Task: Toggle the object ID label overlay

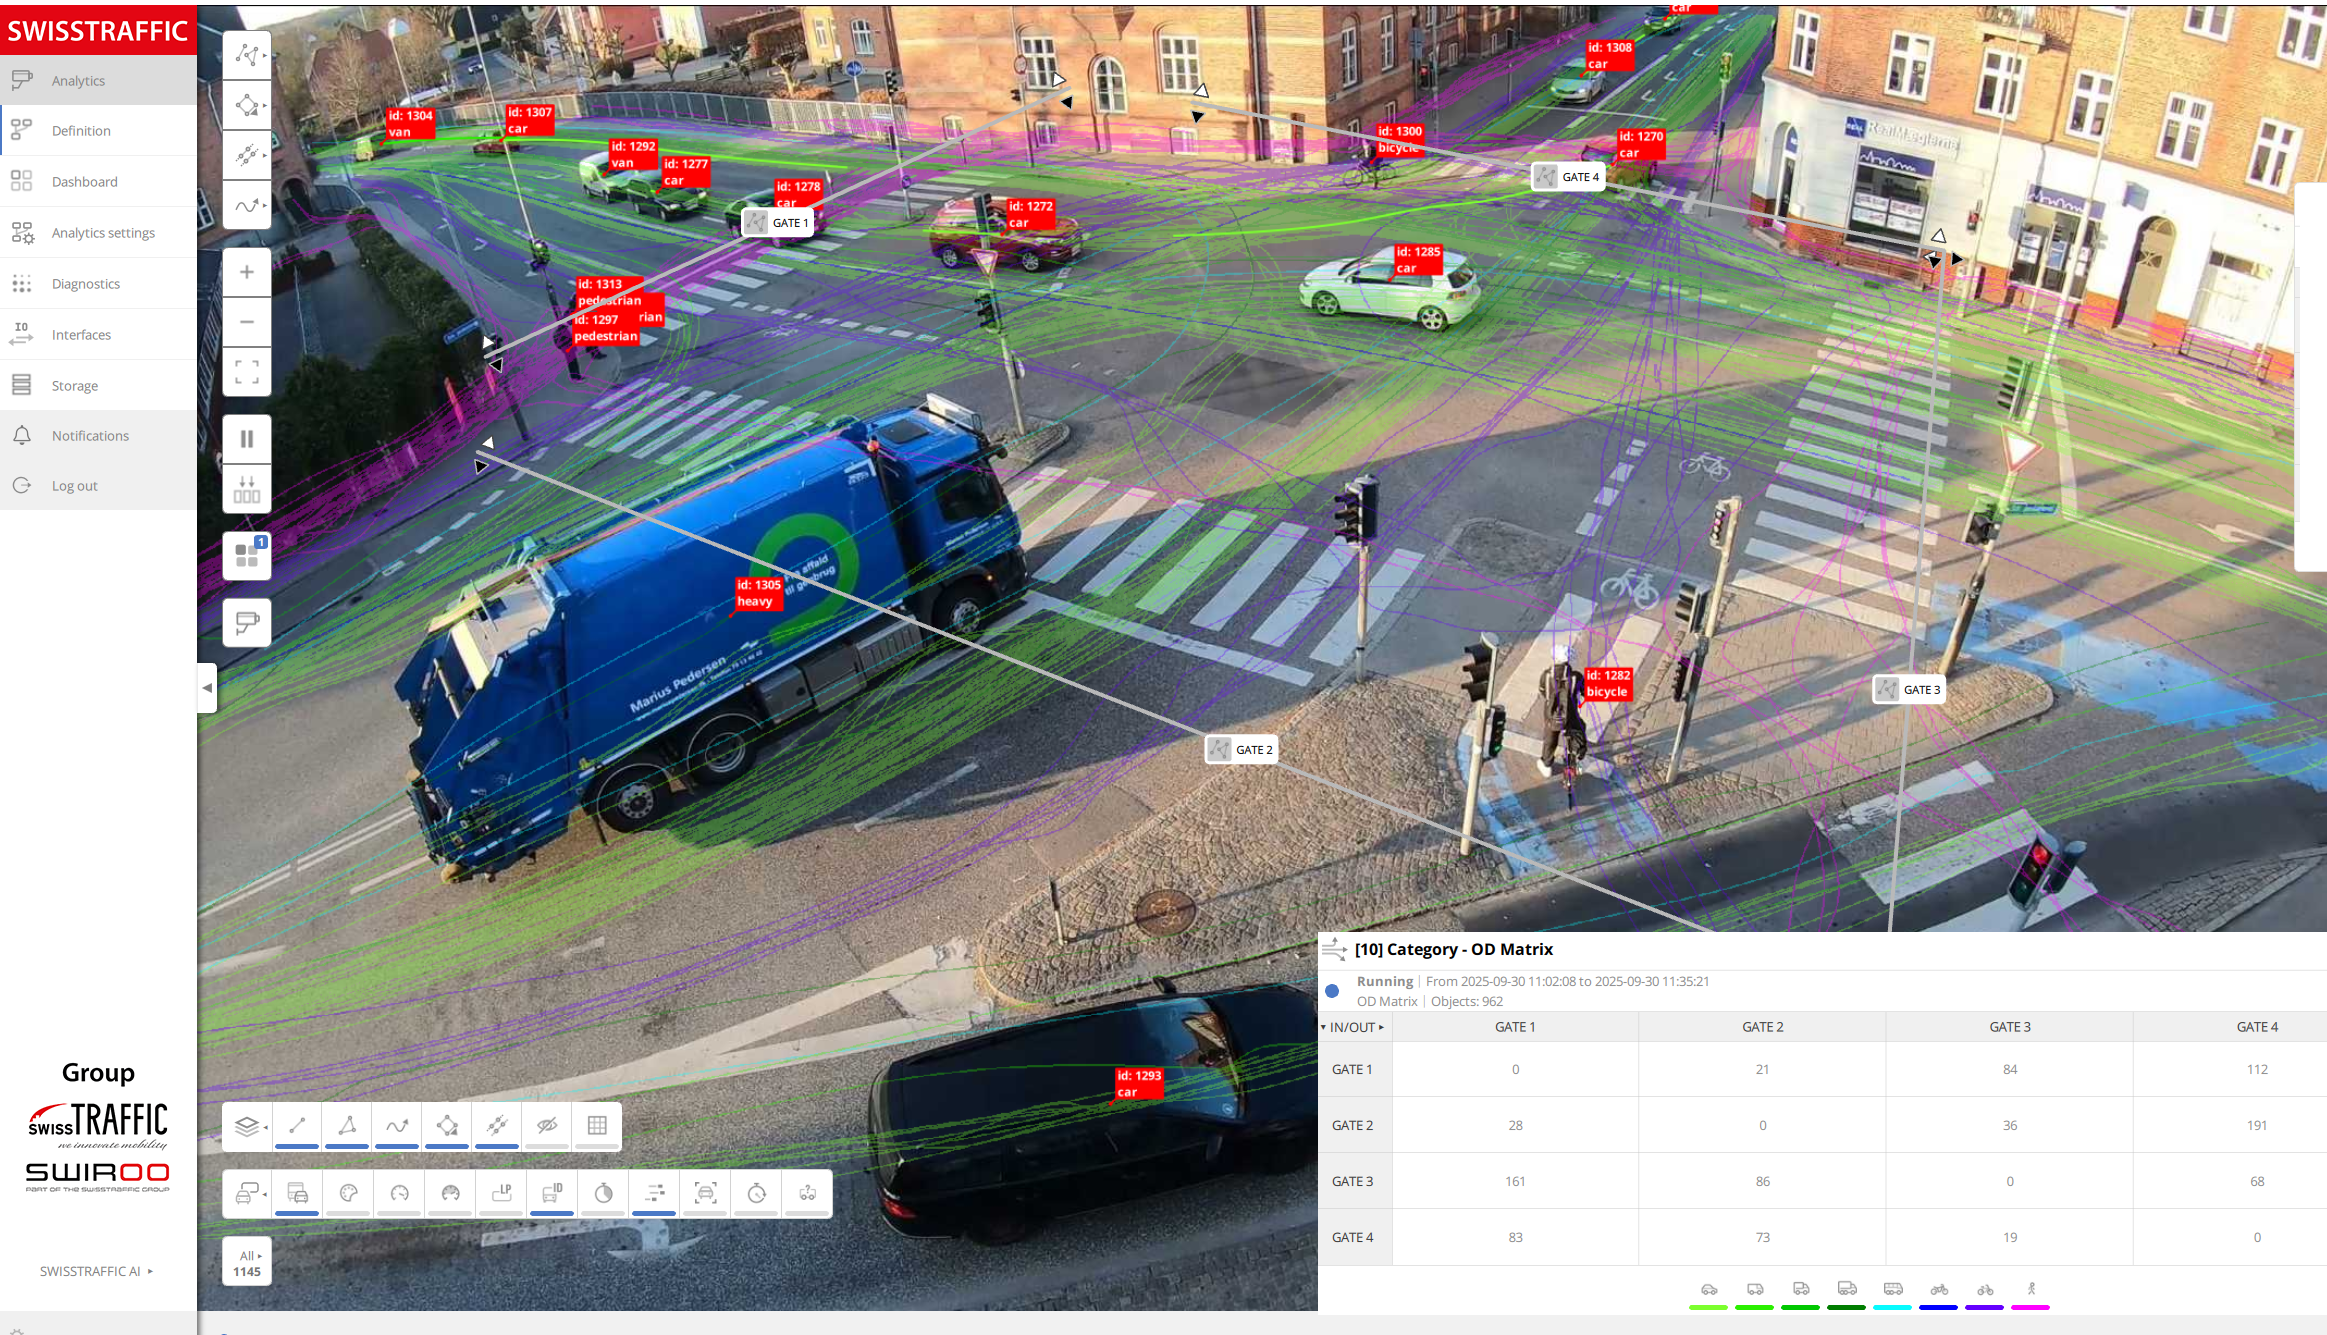Action: (552, 1193)
